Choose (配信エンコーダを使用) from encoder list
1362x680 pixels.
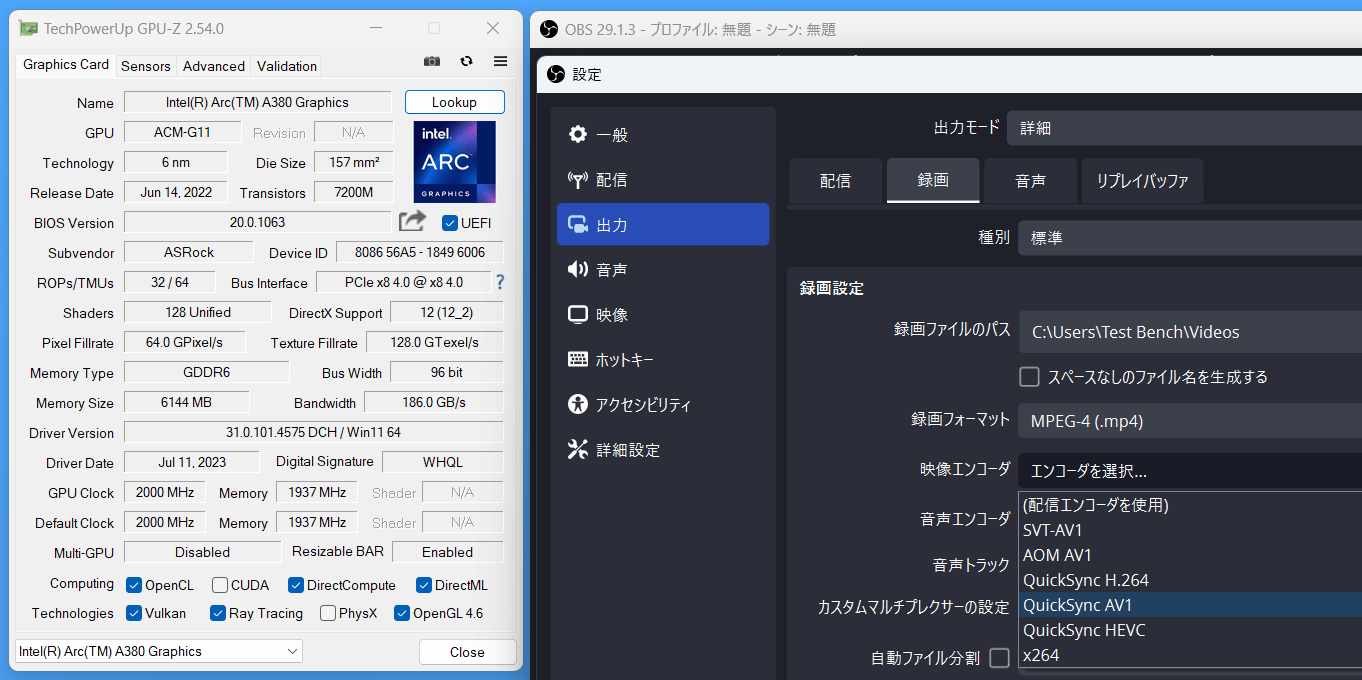[x=1190, y=505]
